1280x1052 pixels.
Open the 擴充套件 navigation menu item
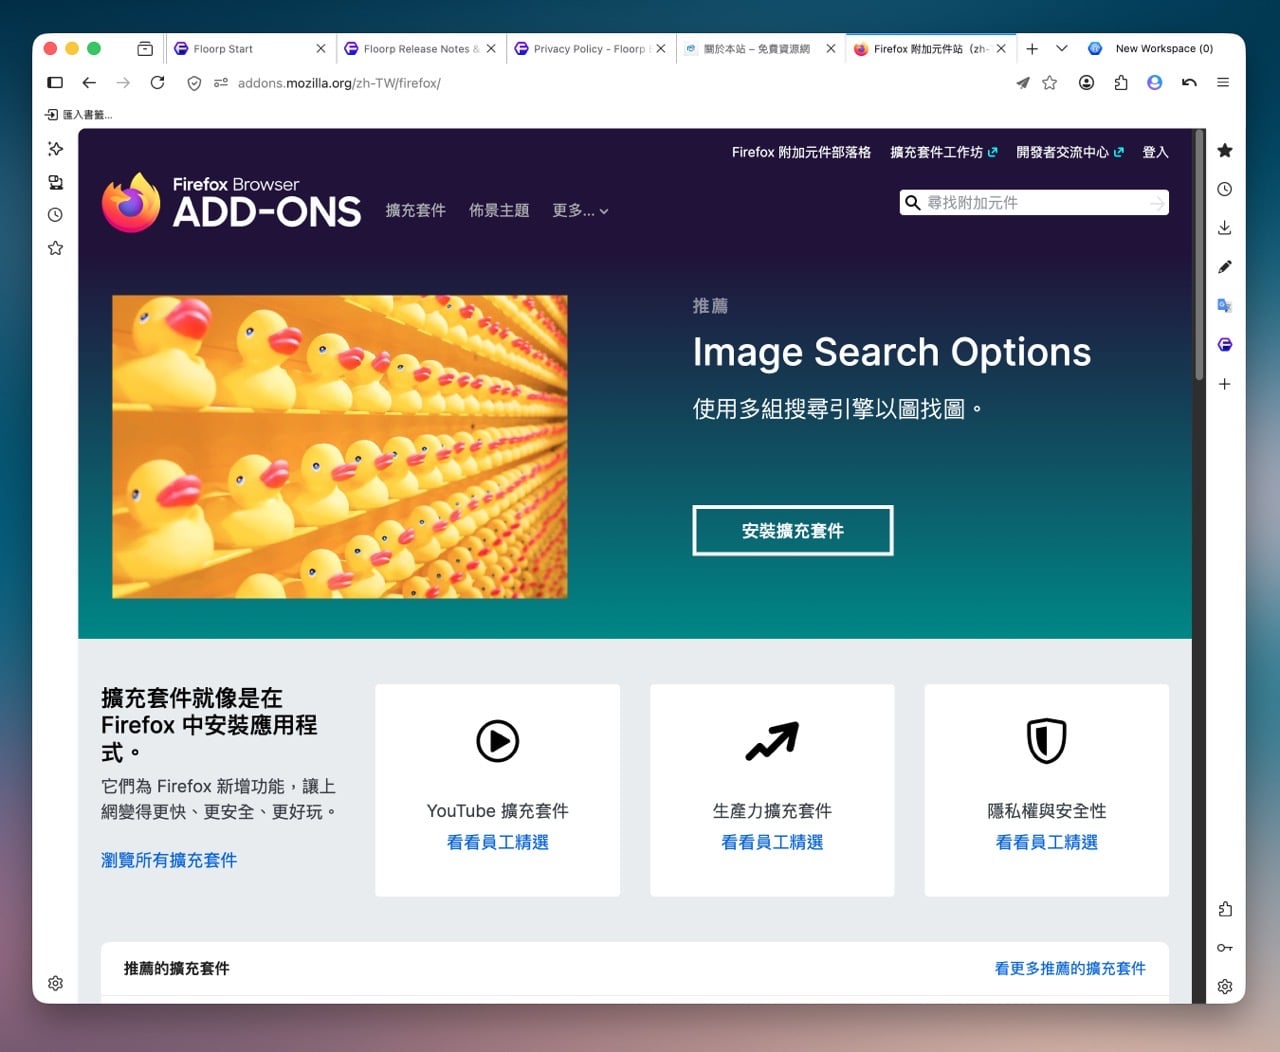click(x=416, y=210)
